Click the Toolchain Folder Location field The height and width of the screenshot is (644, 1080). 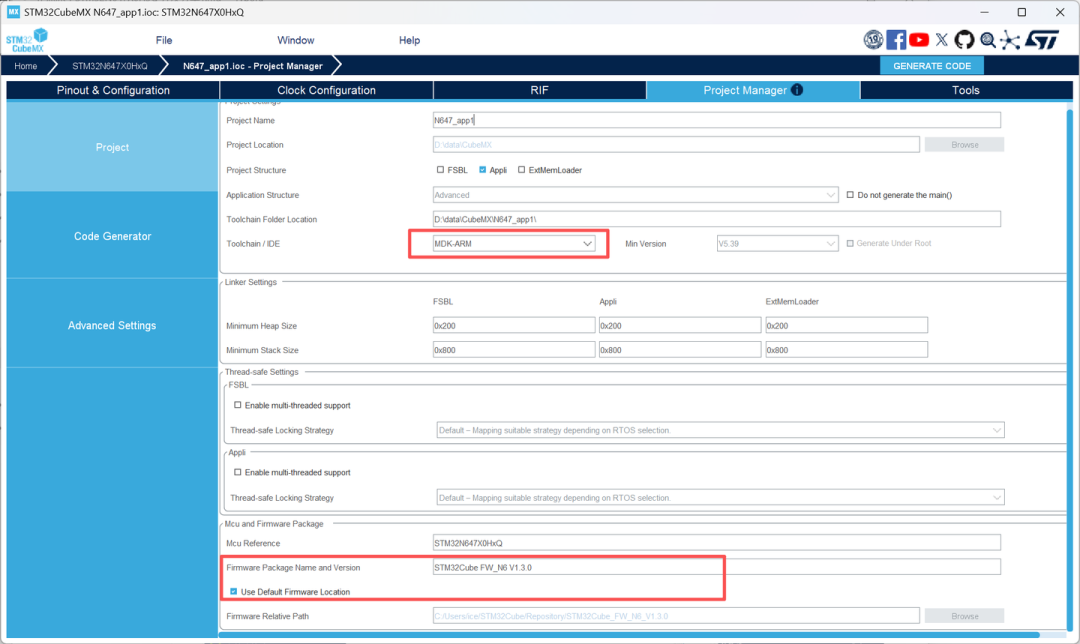tap(716, 219)
